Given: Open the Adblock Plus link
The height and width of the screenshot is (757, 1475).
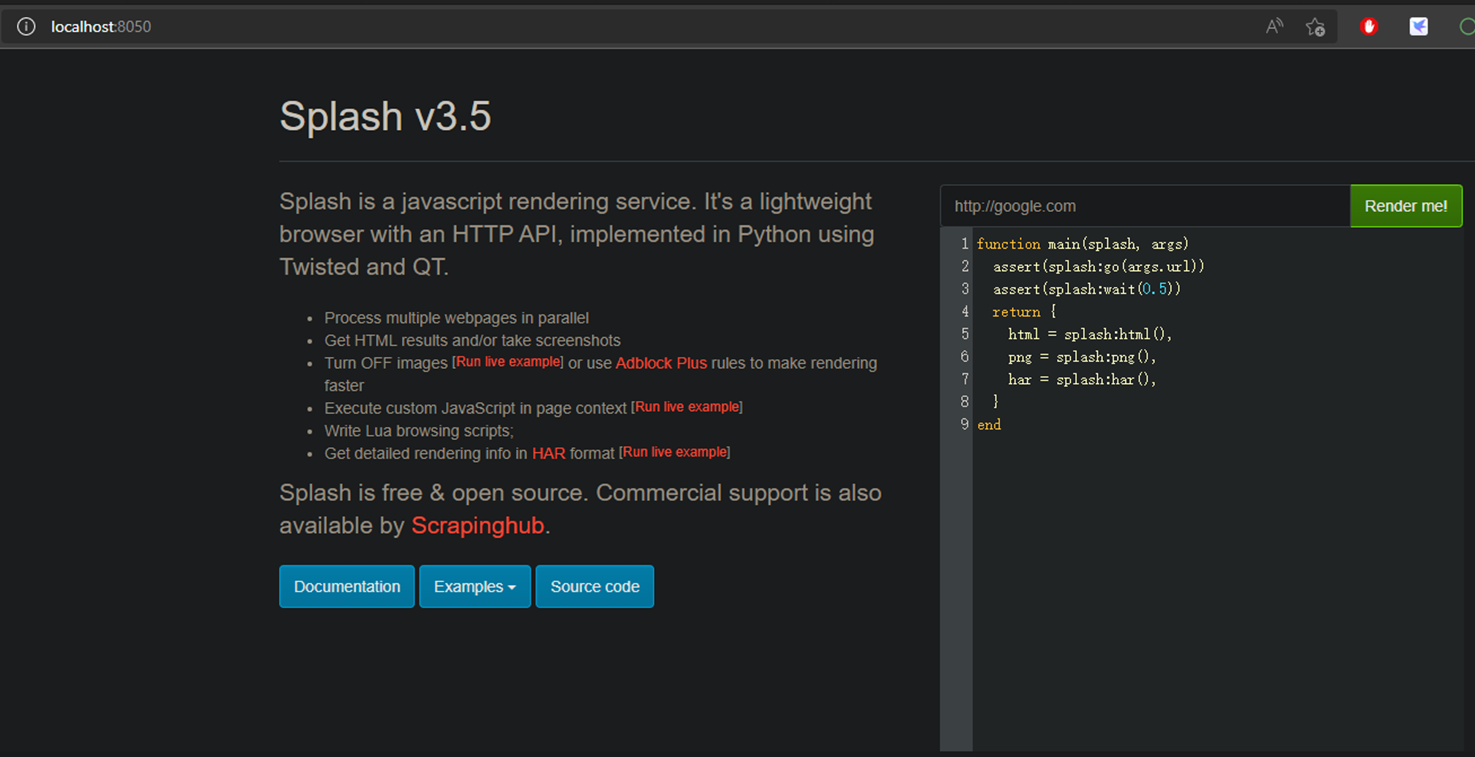Looking at the screenshot, I should coord(660,362).
